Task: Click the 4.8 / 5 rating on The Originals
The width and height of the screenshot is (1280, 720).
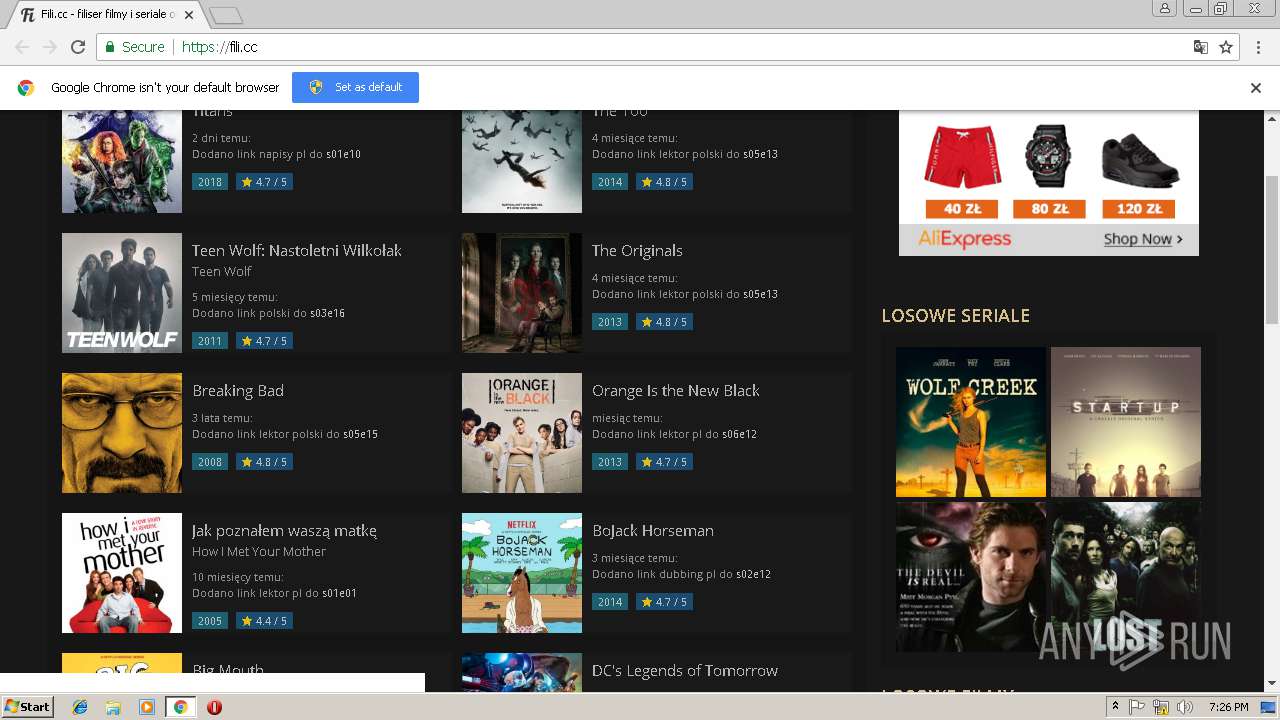Action: pos(664,322)
